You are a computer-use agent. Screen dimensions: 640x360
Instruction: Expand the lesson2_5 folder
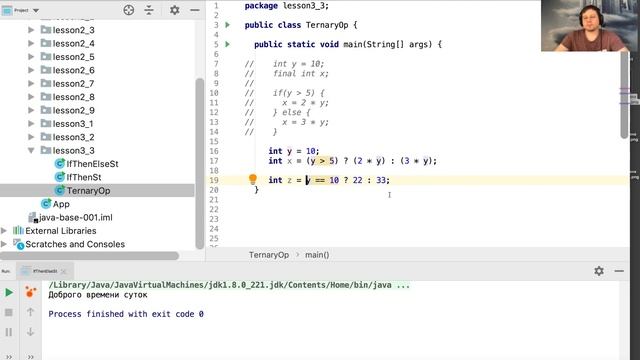click(x=31, y=57)
